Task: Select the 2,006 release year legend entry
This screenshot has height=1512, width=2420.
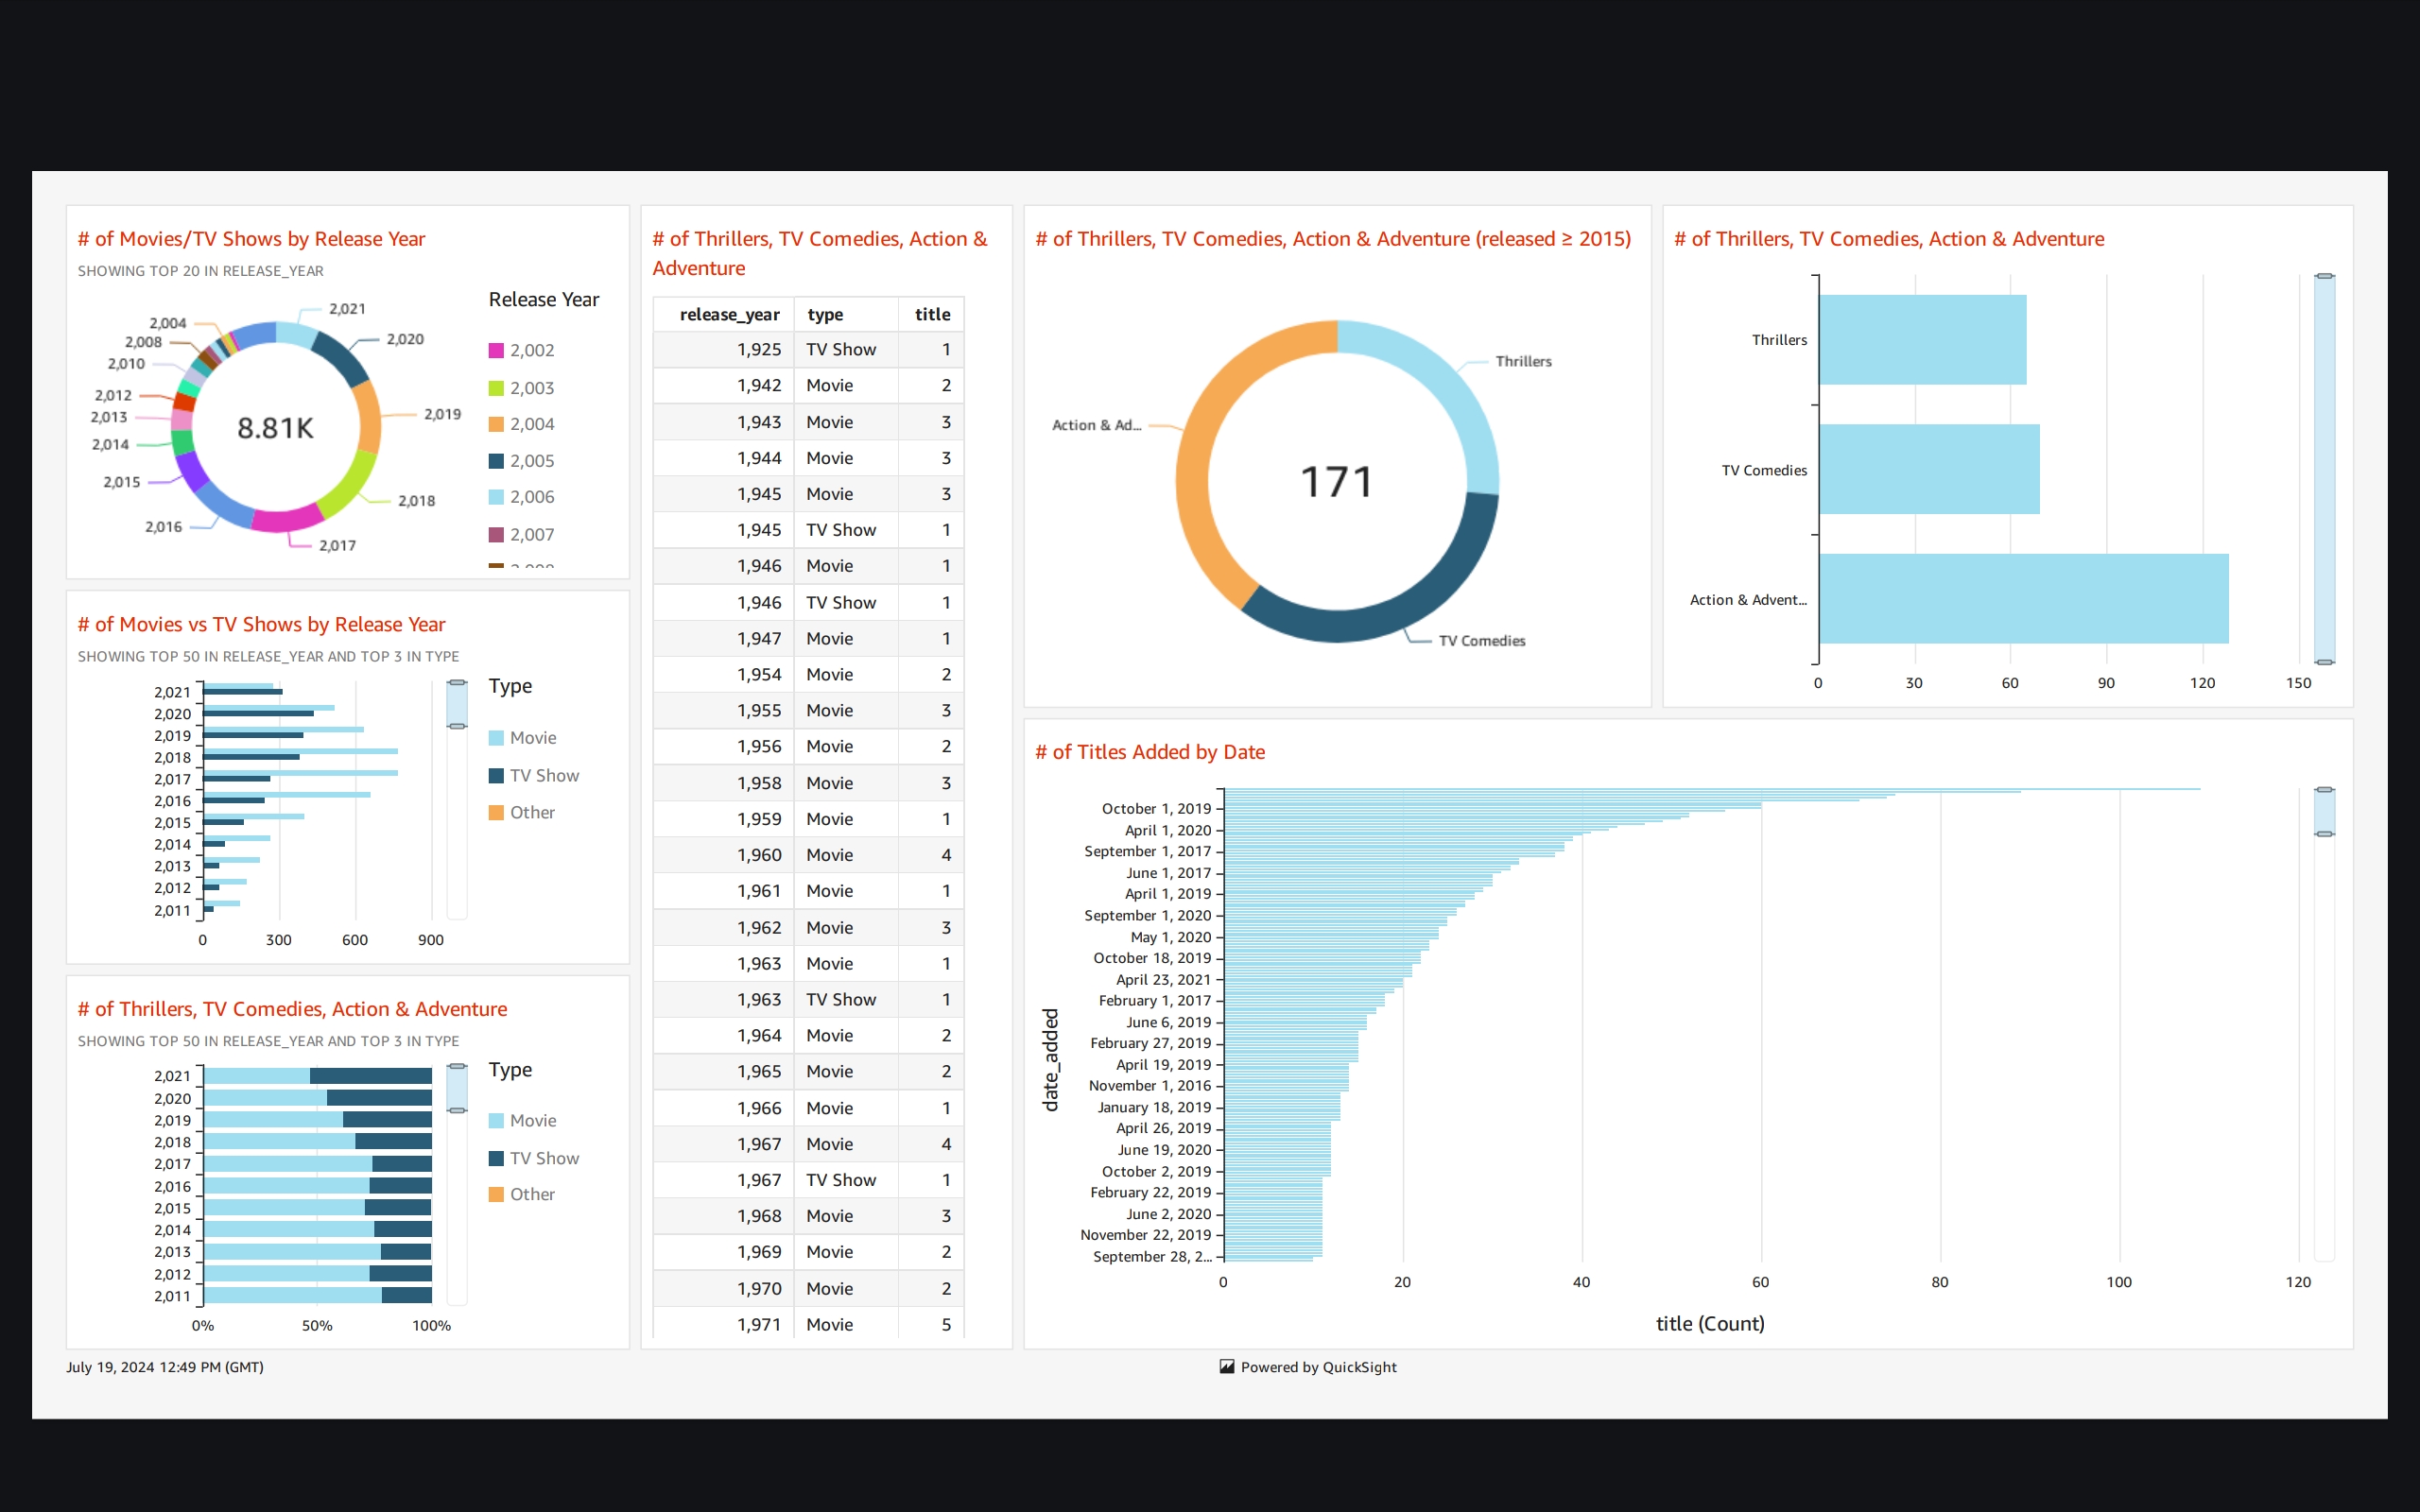Action: [521, 497]
